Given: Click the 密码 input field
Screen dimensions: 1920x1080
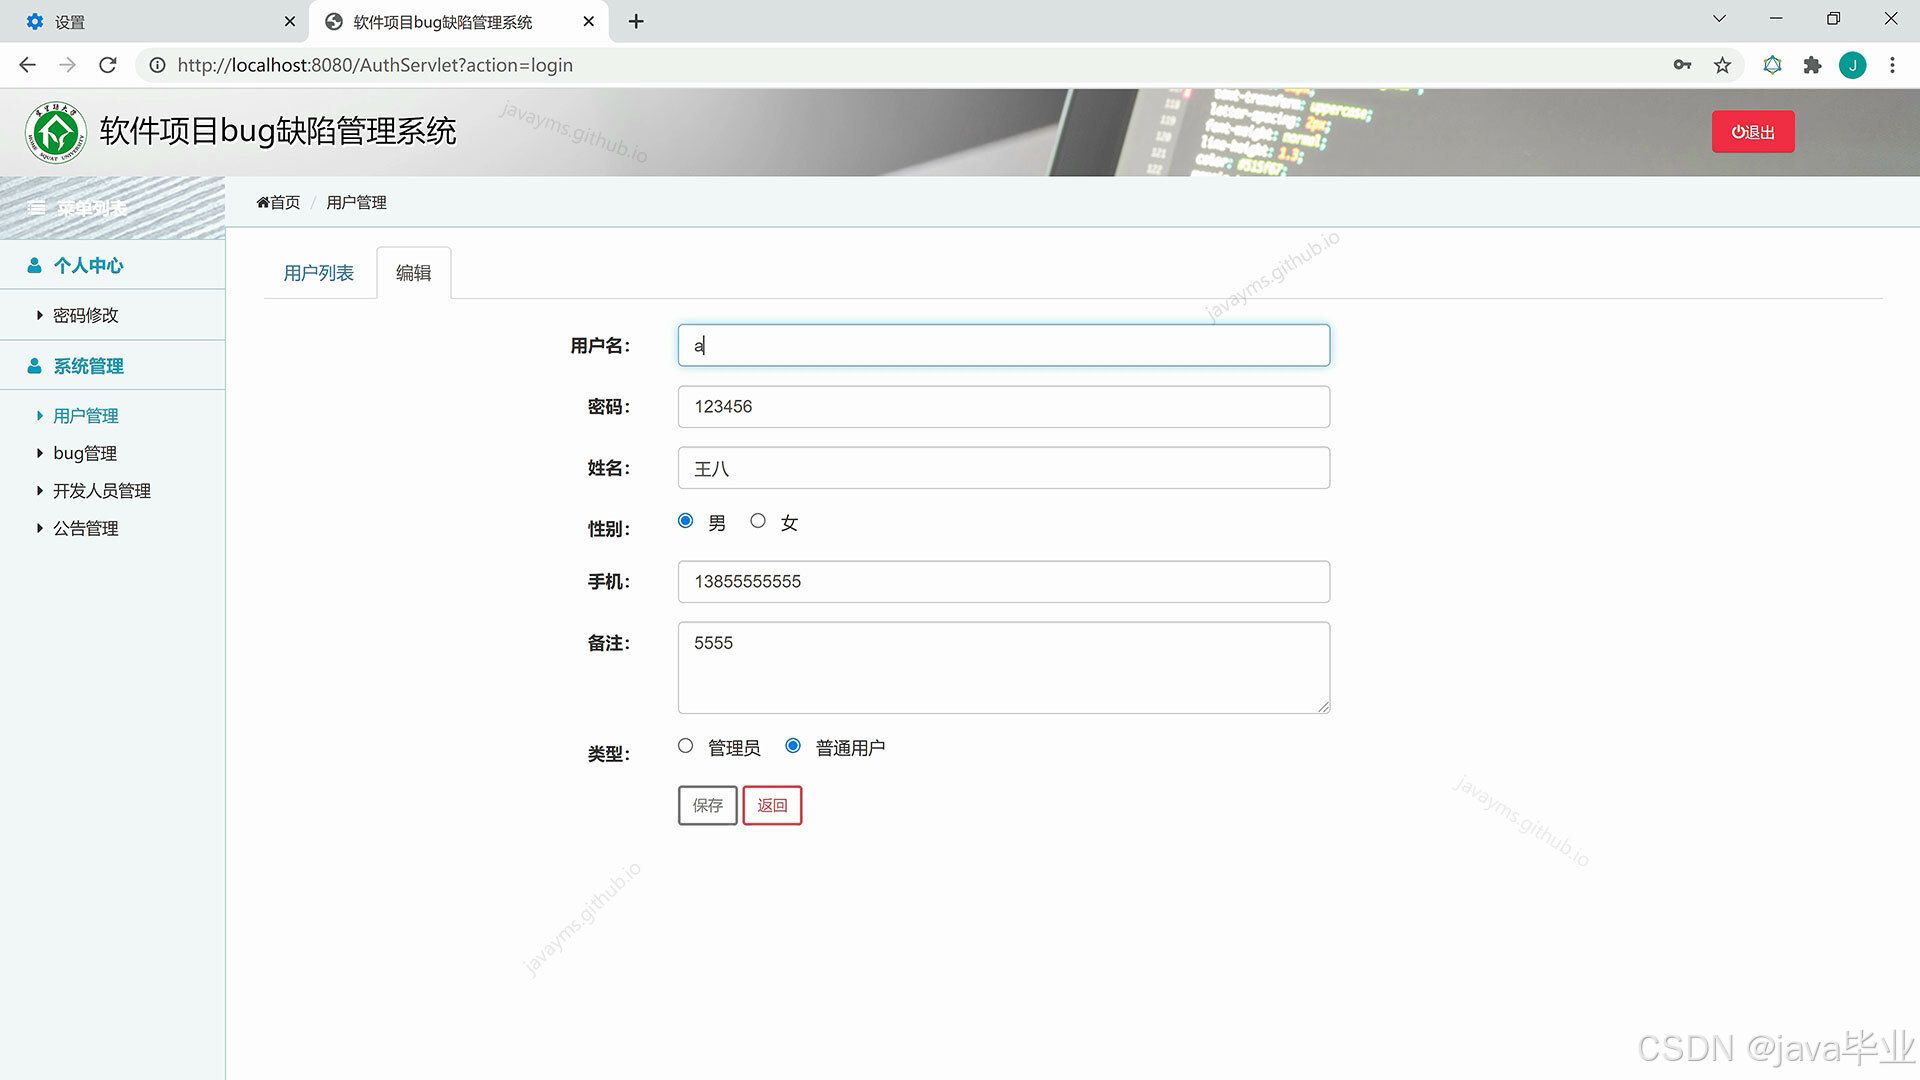Looking at the screenshot, I should 1004,407.
